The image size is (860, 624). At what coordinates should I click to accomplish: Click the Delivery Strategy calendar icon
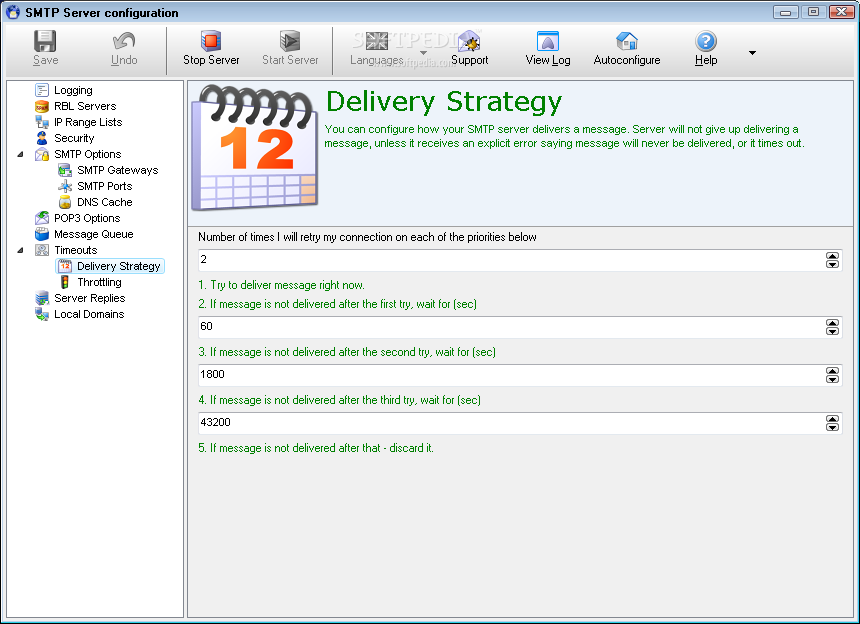coord(65,266)
